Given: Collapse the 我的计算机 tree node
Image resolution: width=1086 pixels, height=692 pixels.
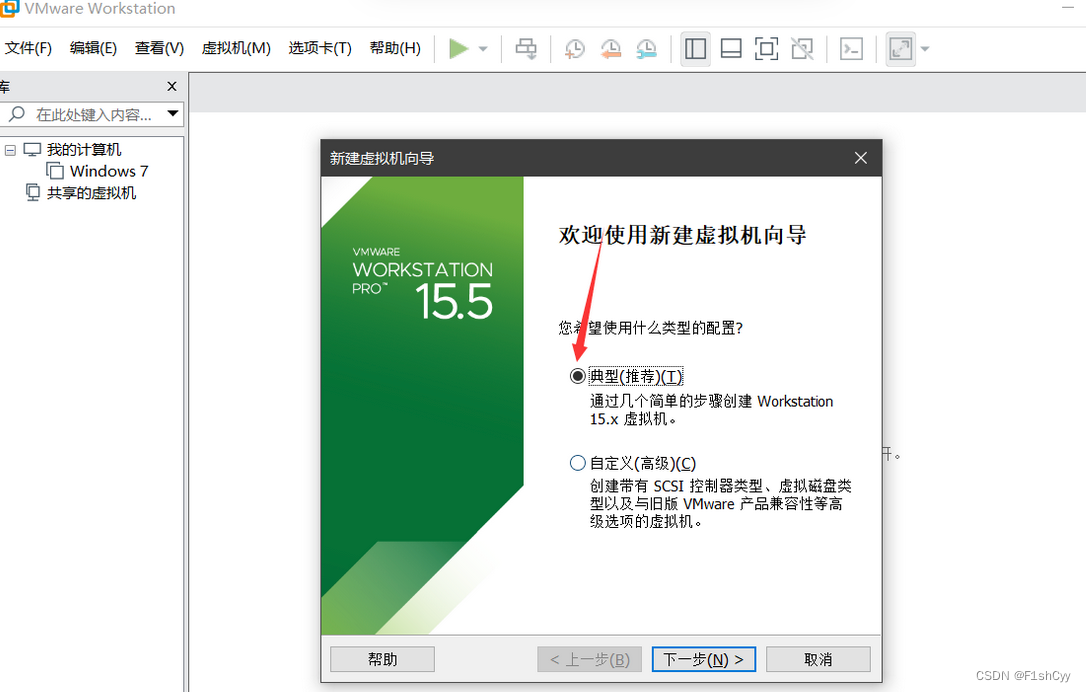Looking at the screenshot, I should [10, 150].
